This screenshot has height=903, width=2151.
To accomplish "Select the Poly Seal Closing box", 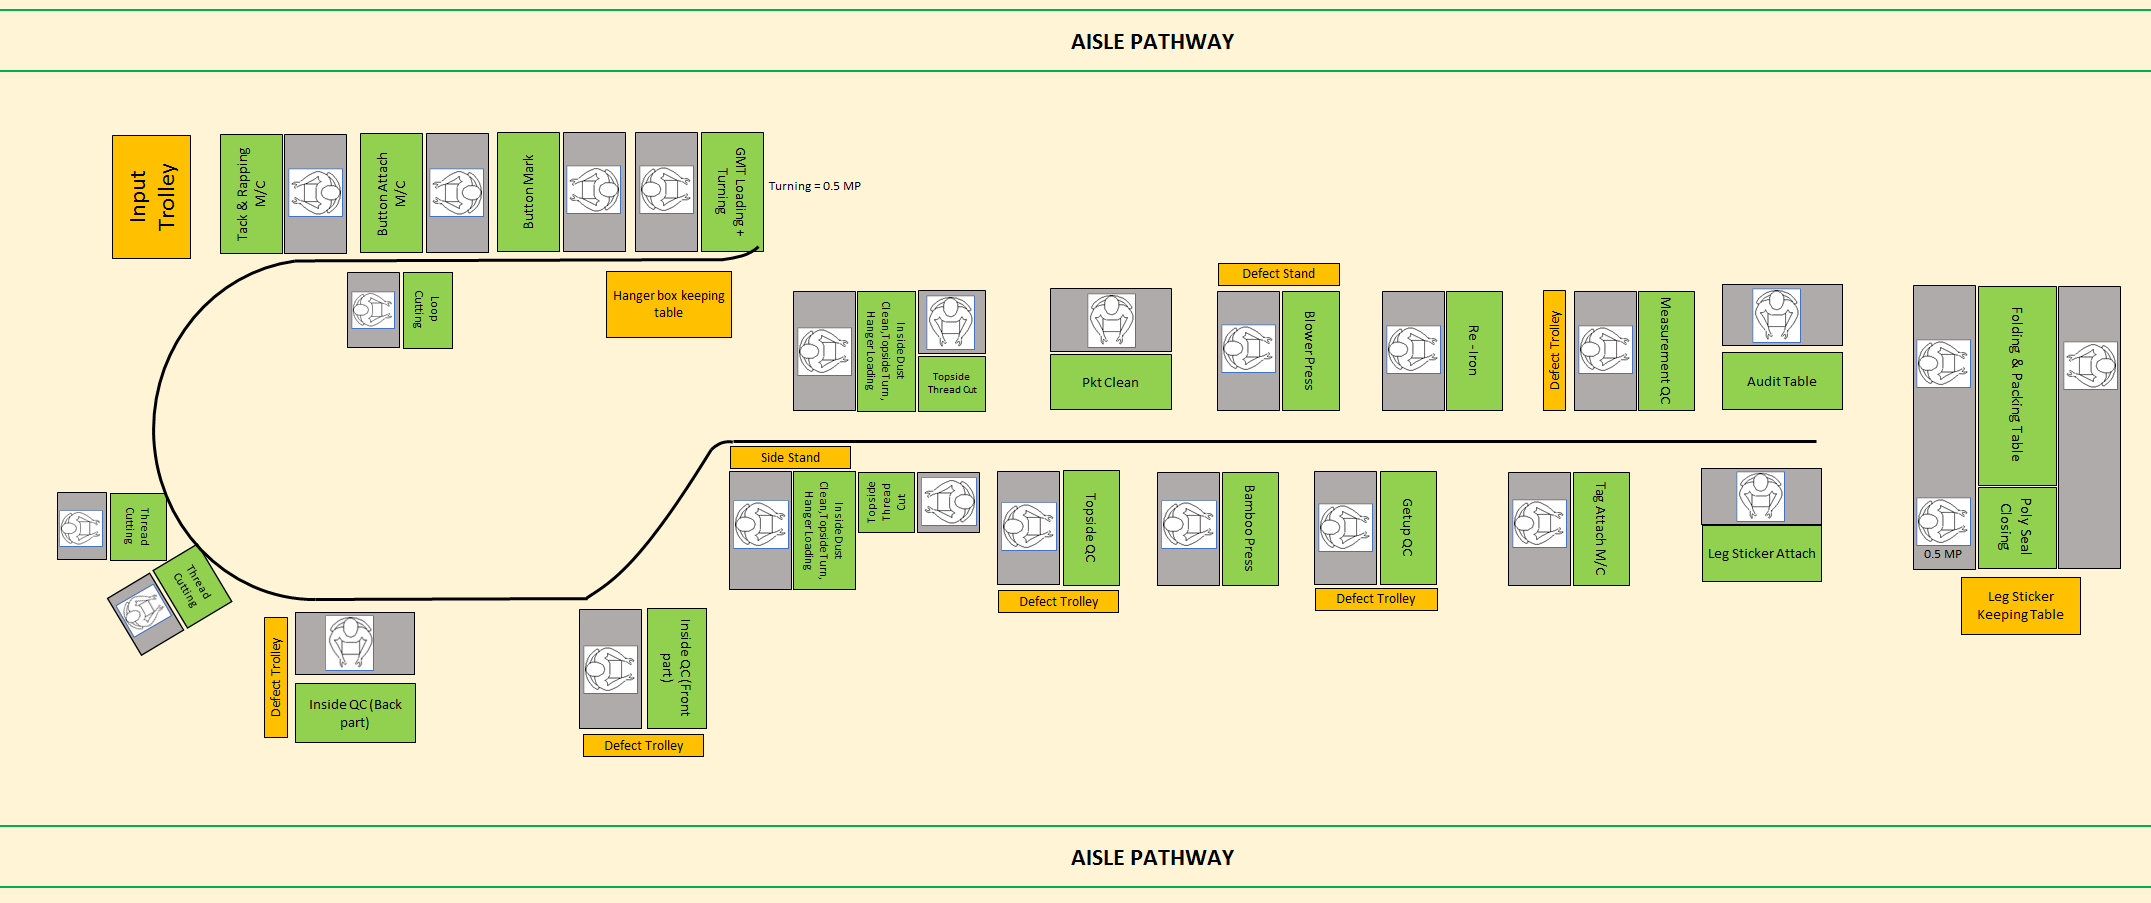I will point(2017,528).
